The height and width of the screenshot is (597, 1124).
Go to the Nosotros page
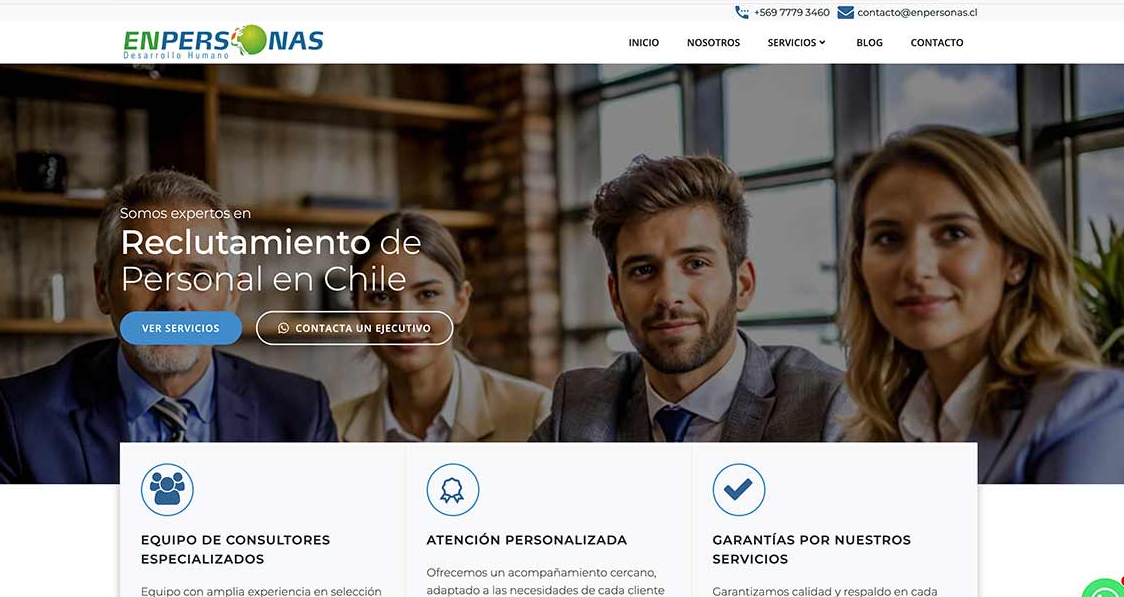(713, 42)
